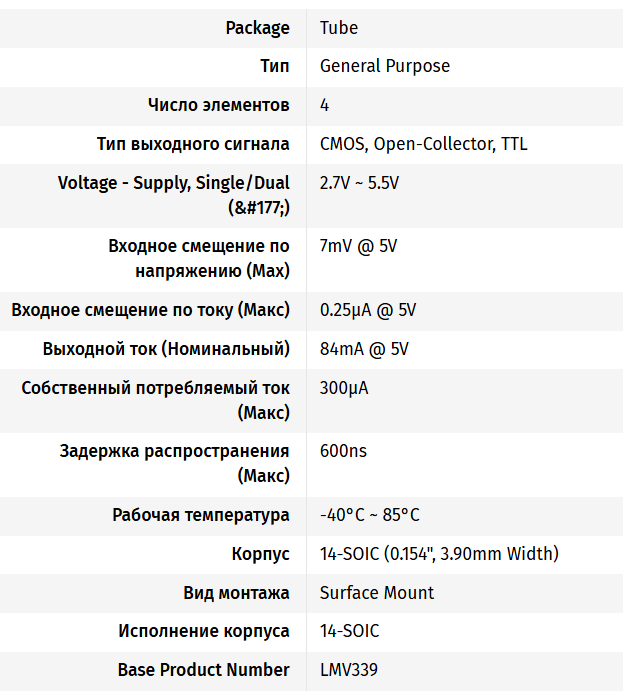This screenshot has width=623, height=696.
Task: Click the "Число элементов" label
Action: click(x=219, y=105)
